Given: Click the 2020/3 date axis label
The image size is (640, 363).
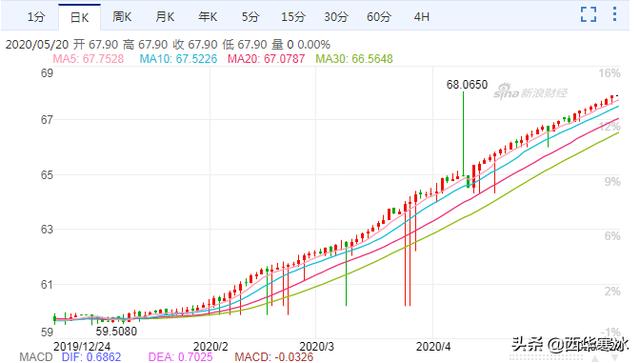Looking at the screenshot, I should pyautogui.click(x=317, y=347).
